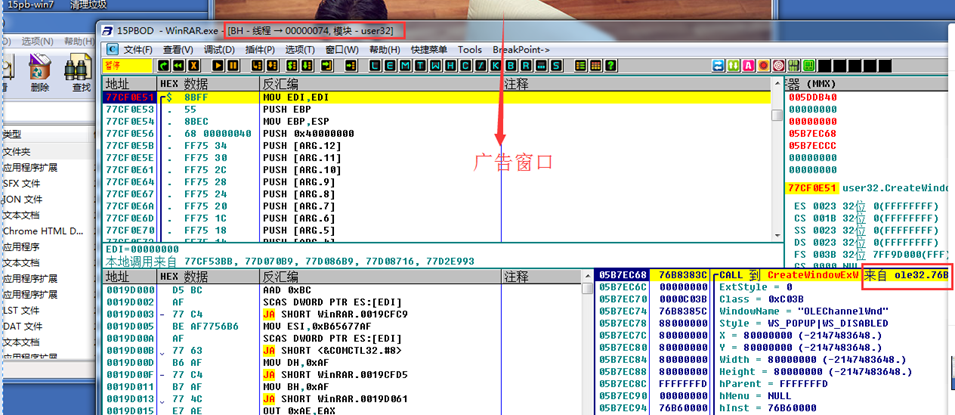Click the CPU child window C system icon
The image size is (955, 415).
pos(112,49)
